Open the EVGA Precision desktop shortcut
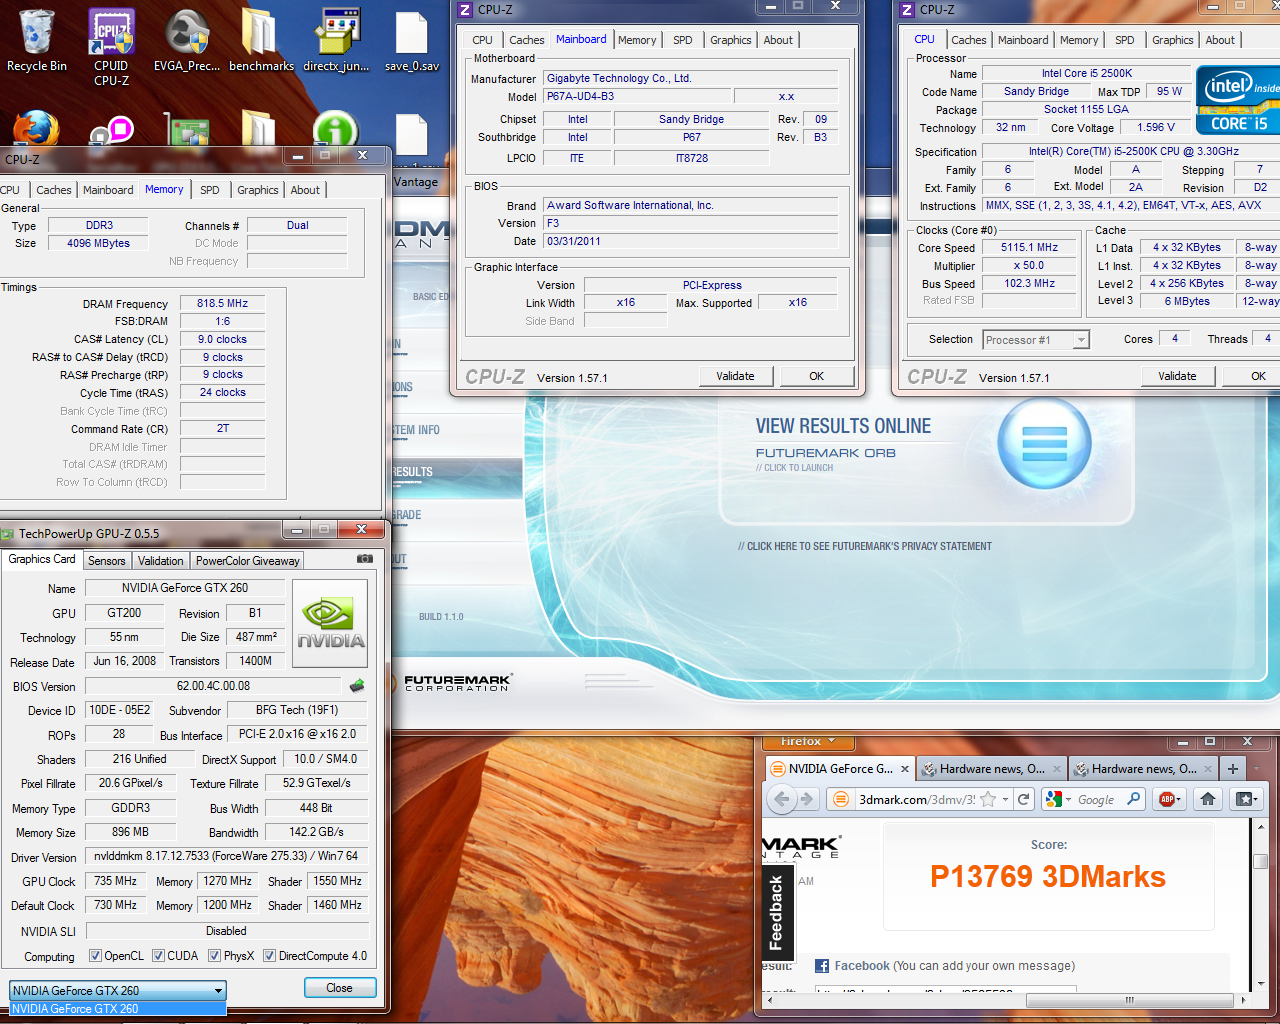 point(187,40)
